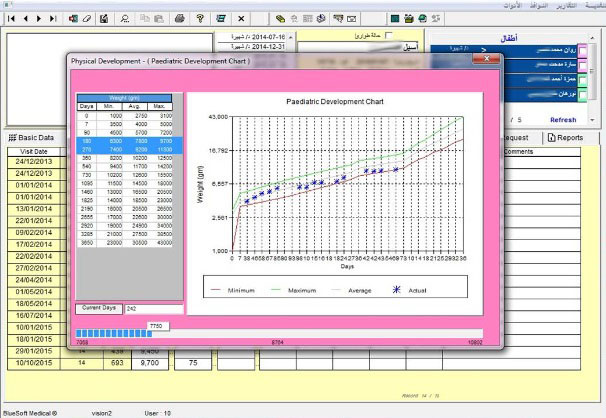The width and height of the screenshot is (606, 418).
Task: Select the 2014-12-31 date entry
Action: tap(253, 47)
